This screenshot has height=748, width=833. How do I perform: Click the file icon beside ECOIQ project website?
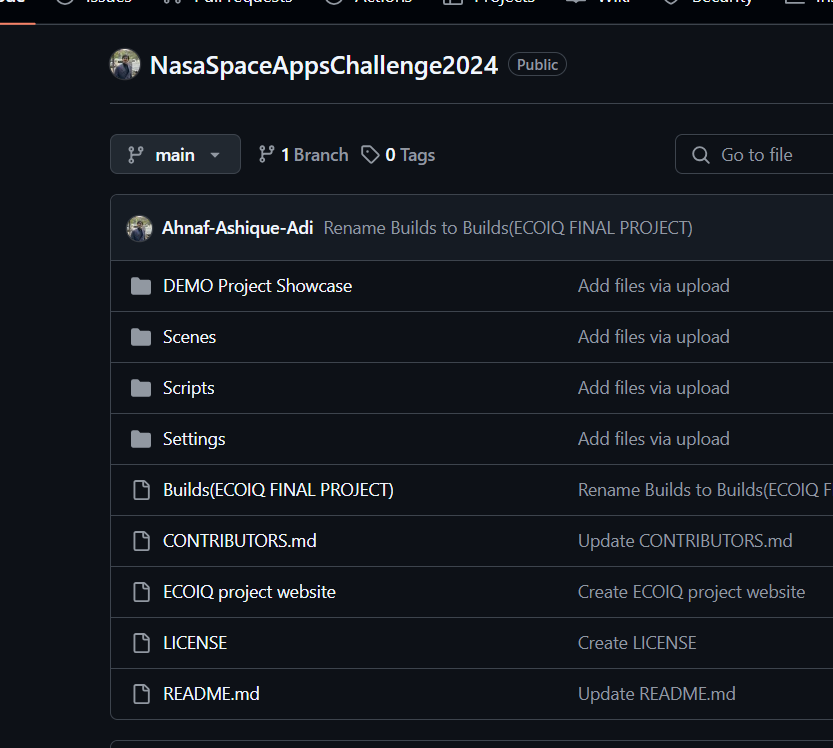[x=141, y=593]
